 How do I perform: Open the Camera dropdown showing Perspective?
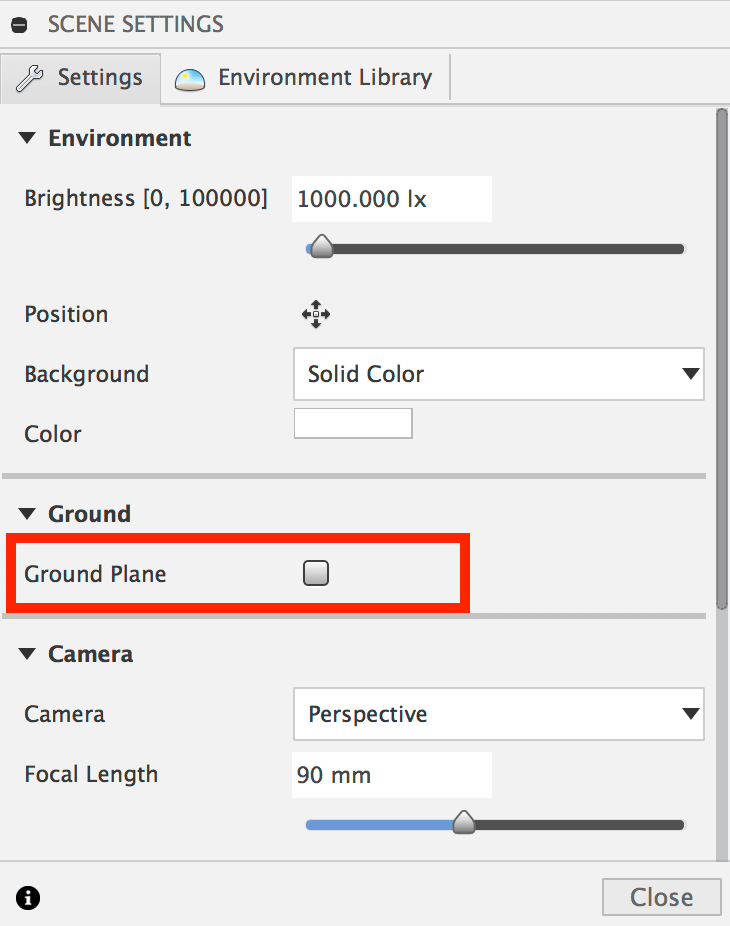(498, 714)
